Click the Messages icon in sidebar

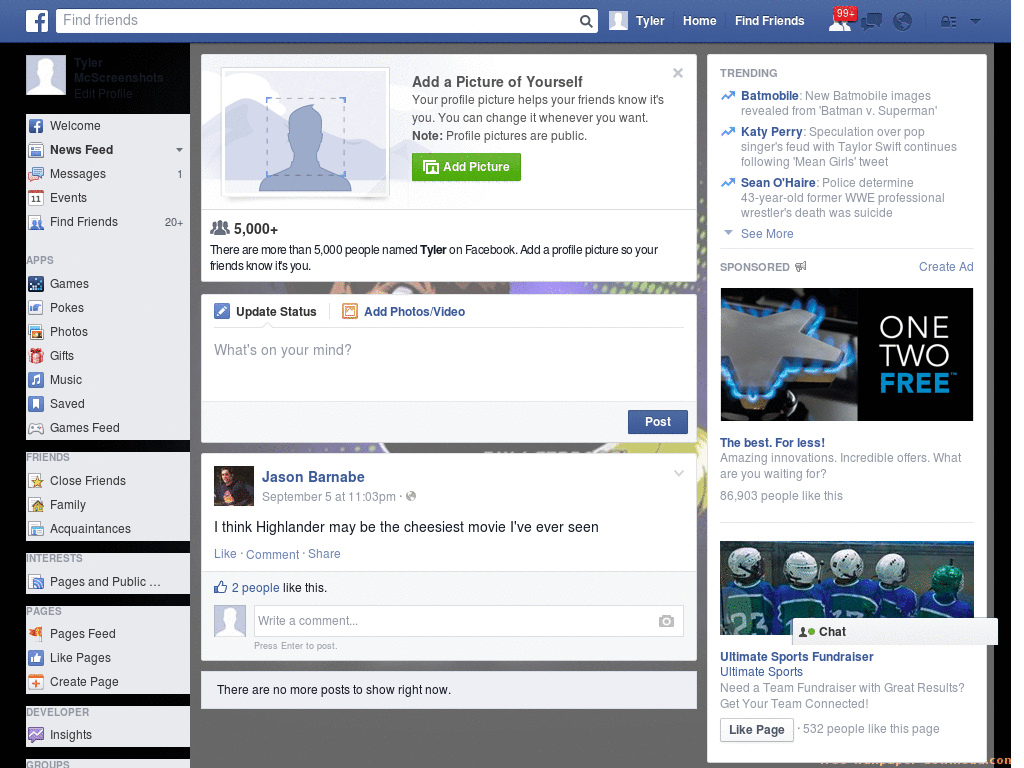coord(36,174)
